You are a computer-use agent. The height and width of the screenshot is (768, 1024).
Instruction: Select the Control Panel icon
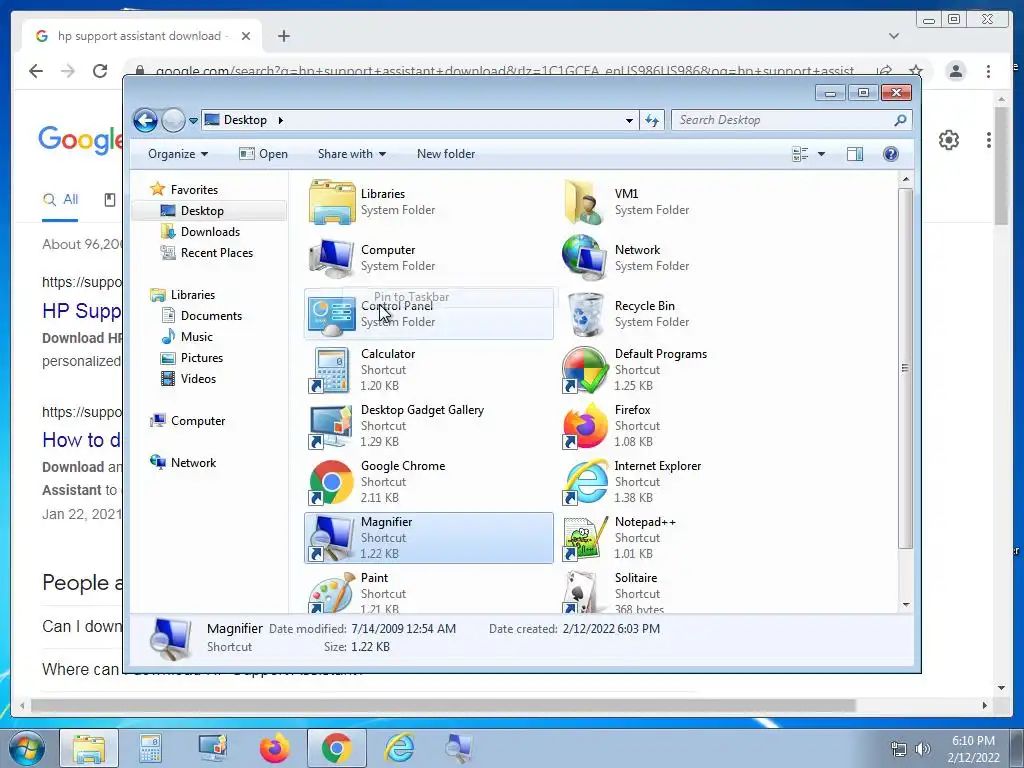(332, 314)
